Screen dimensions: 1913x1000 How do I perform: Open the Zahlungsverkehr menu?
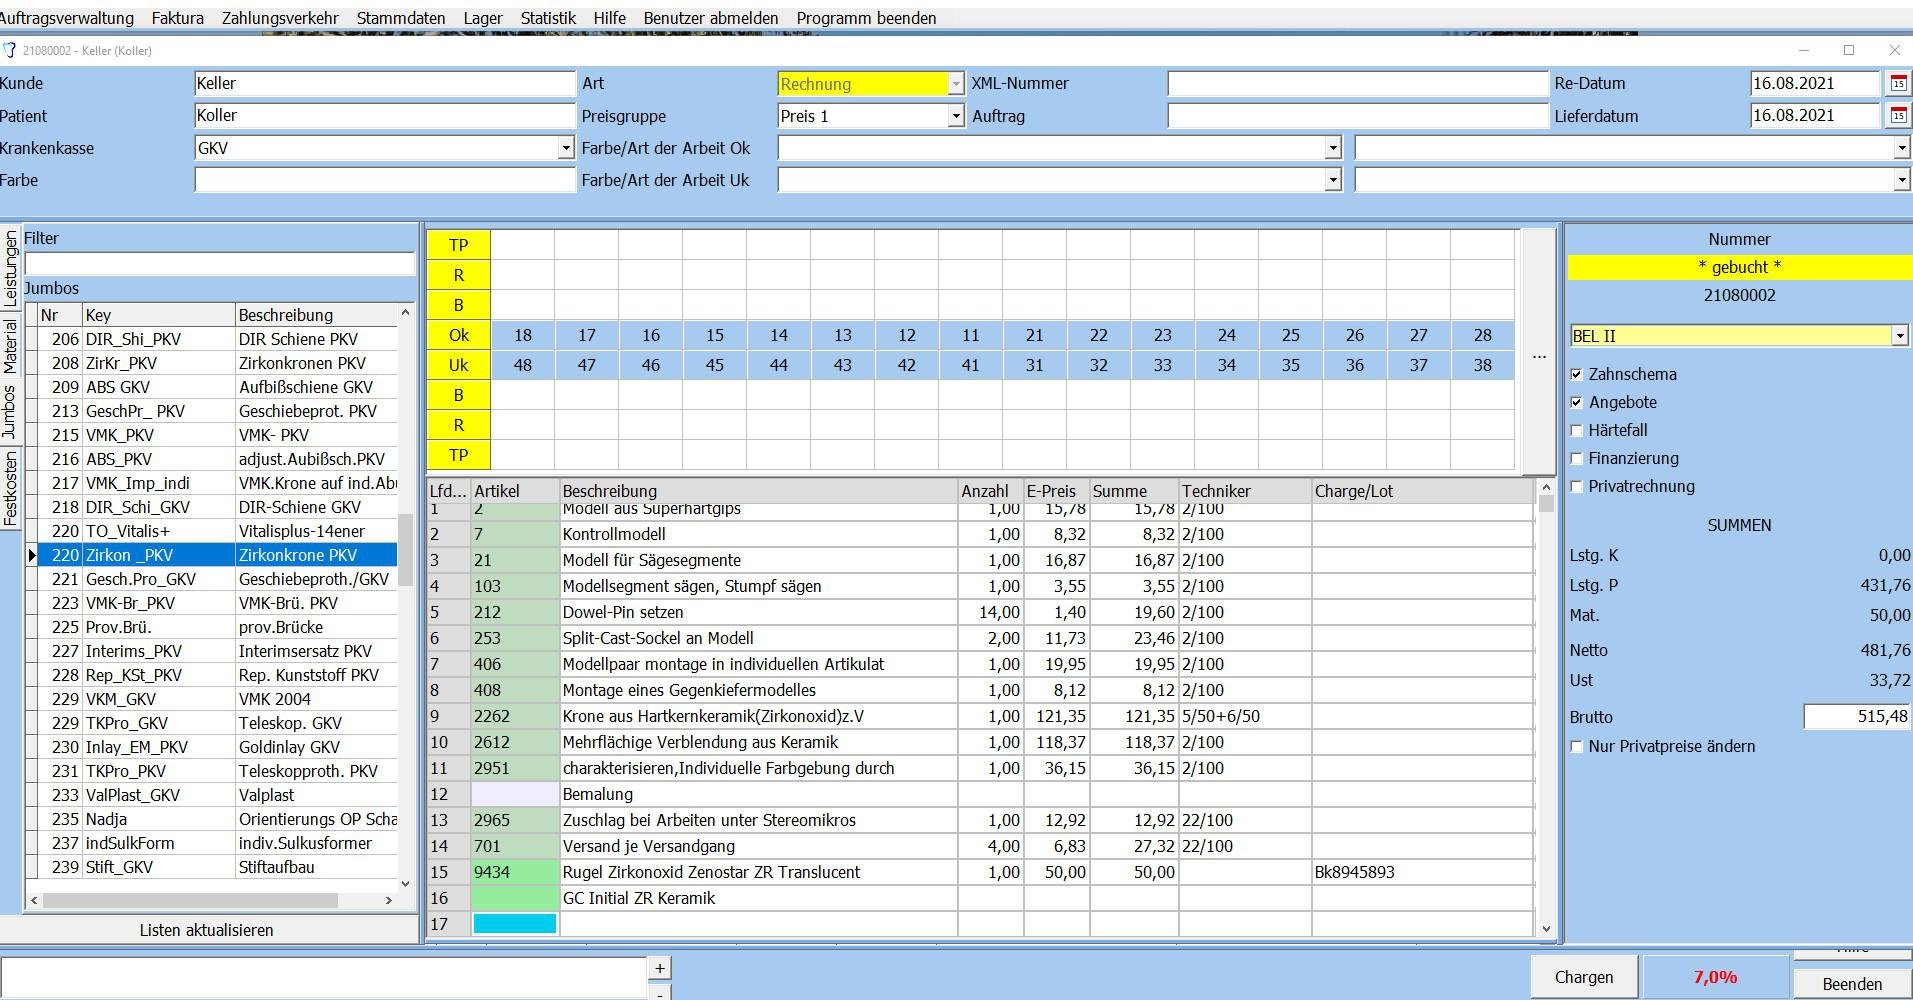pos(280,18)
